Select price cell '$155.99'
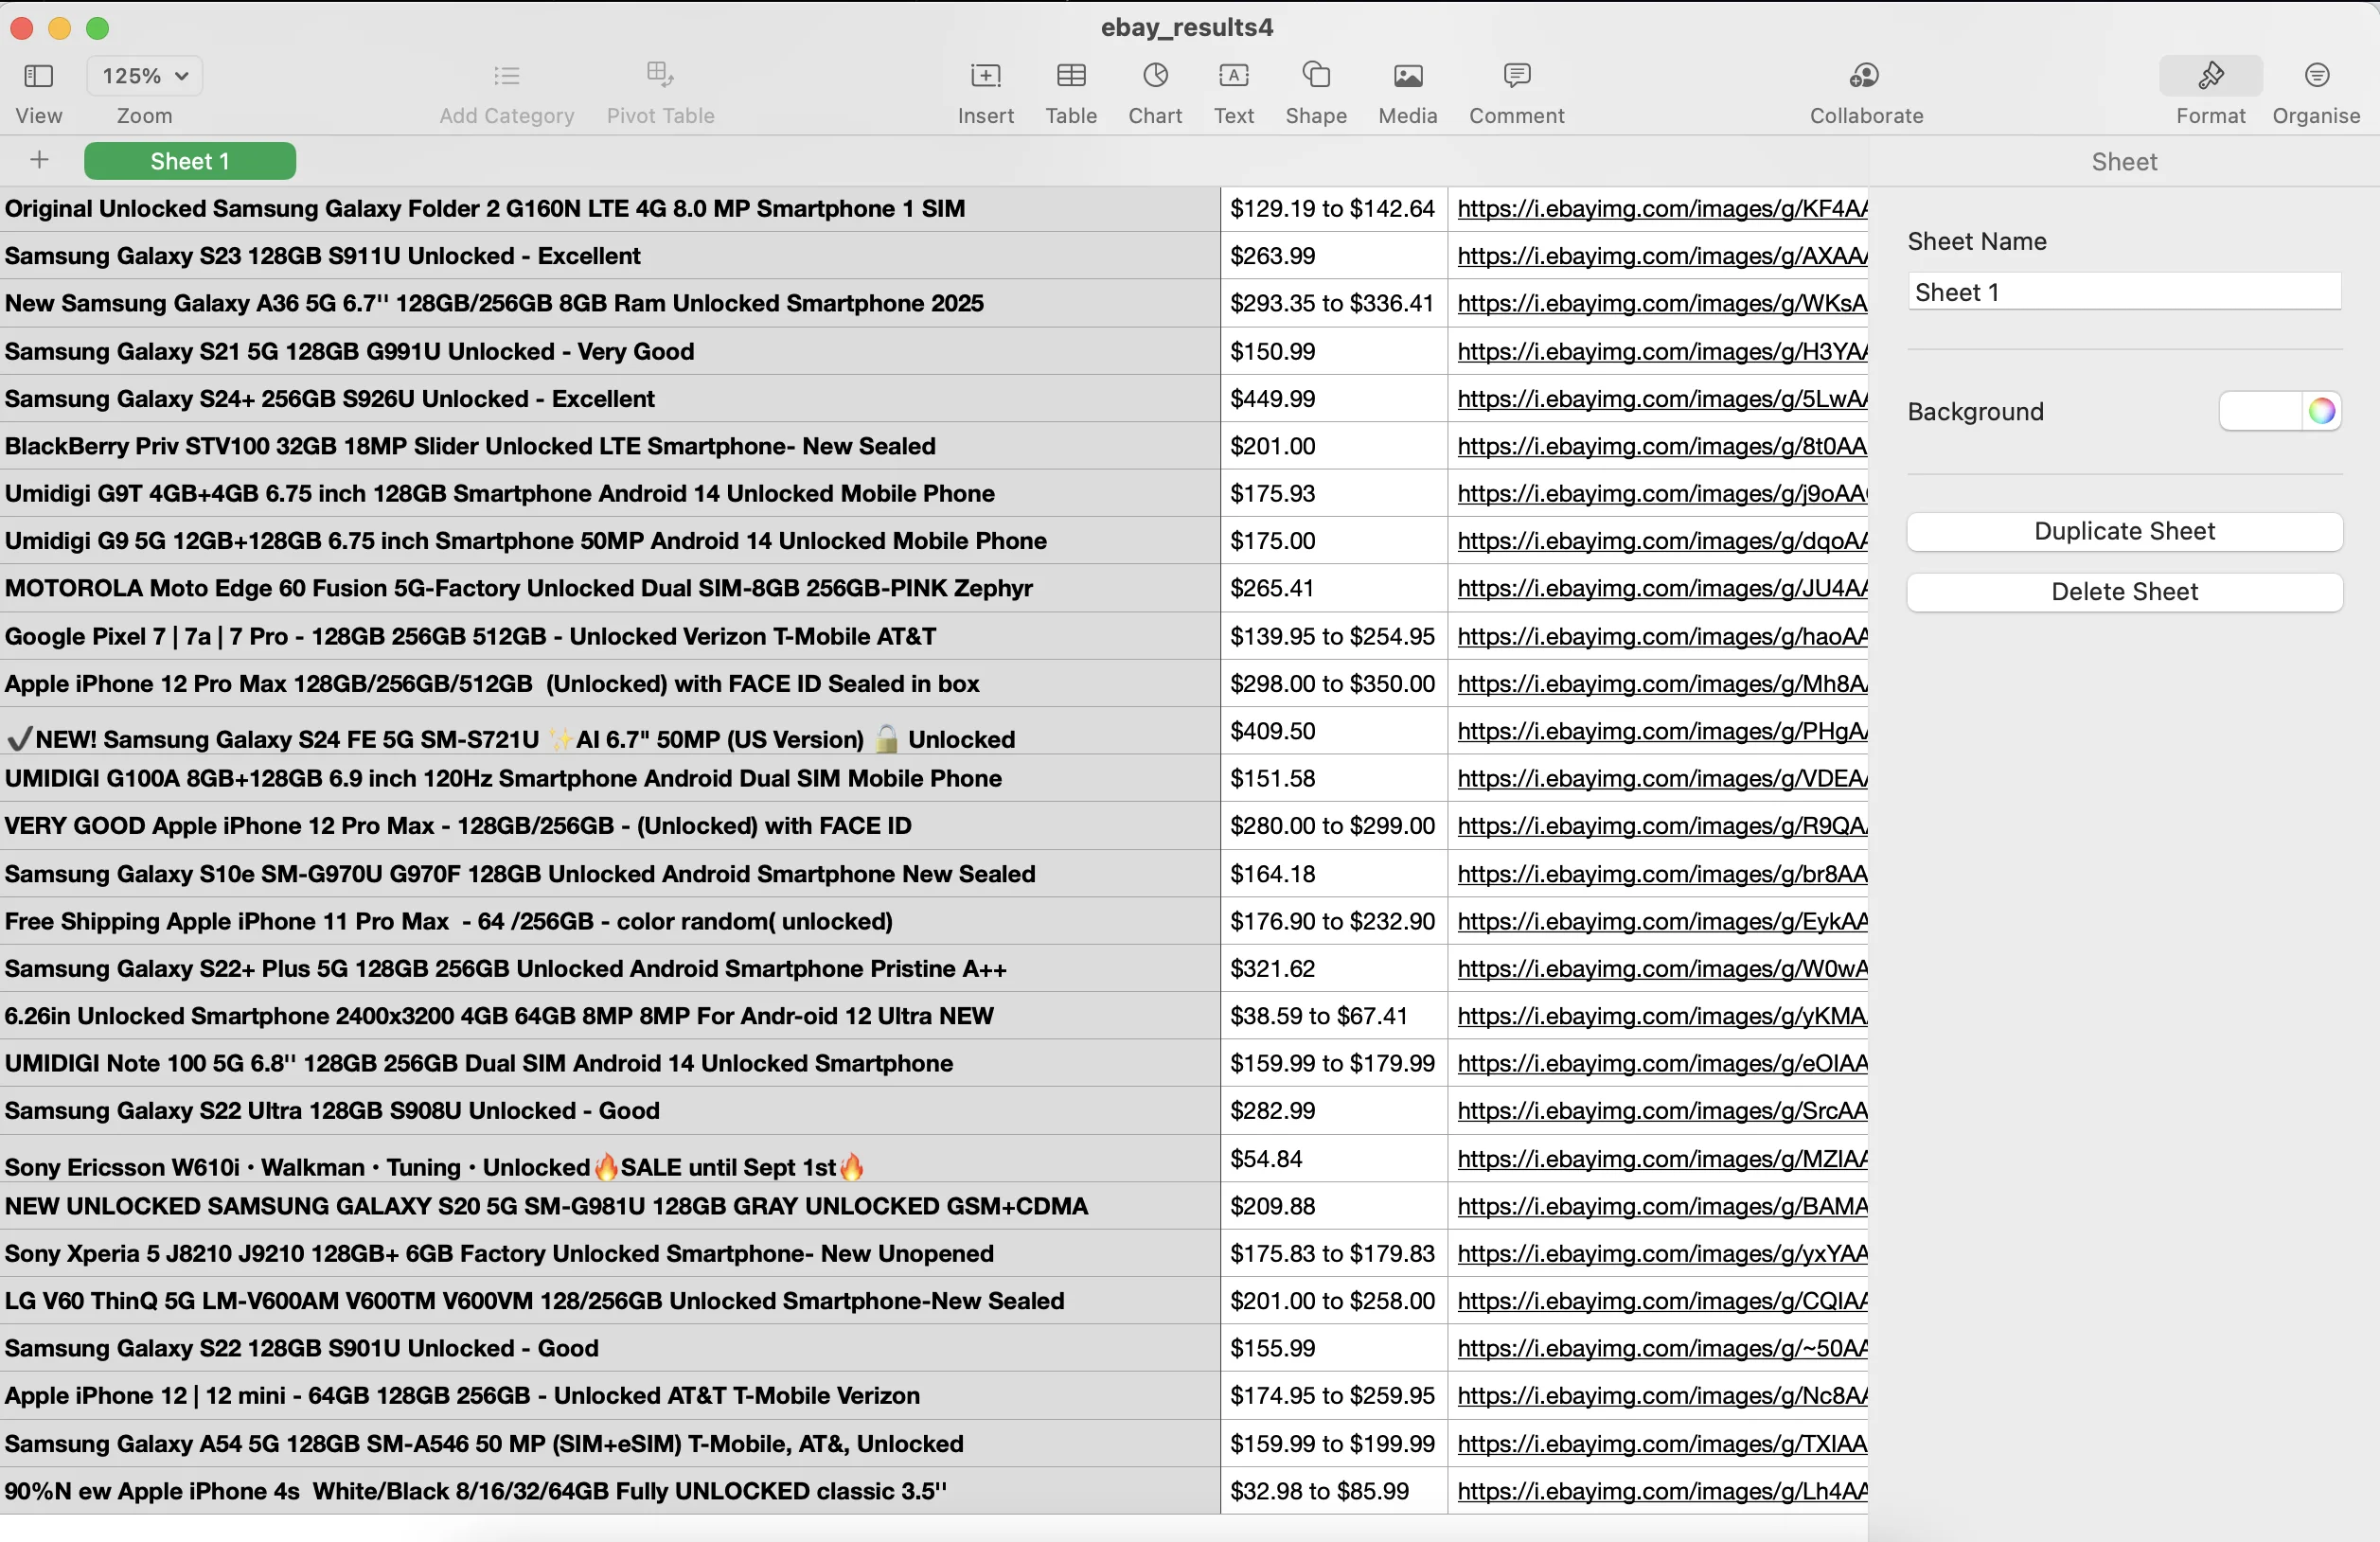Viewport: 2380px width, 1542px height. [x=1334, y=1348]
